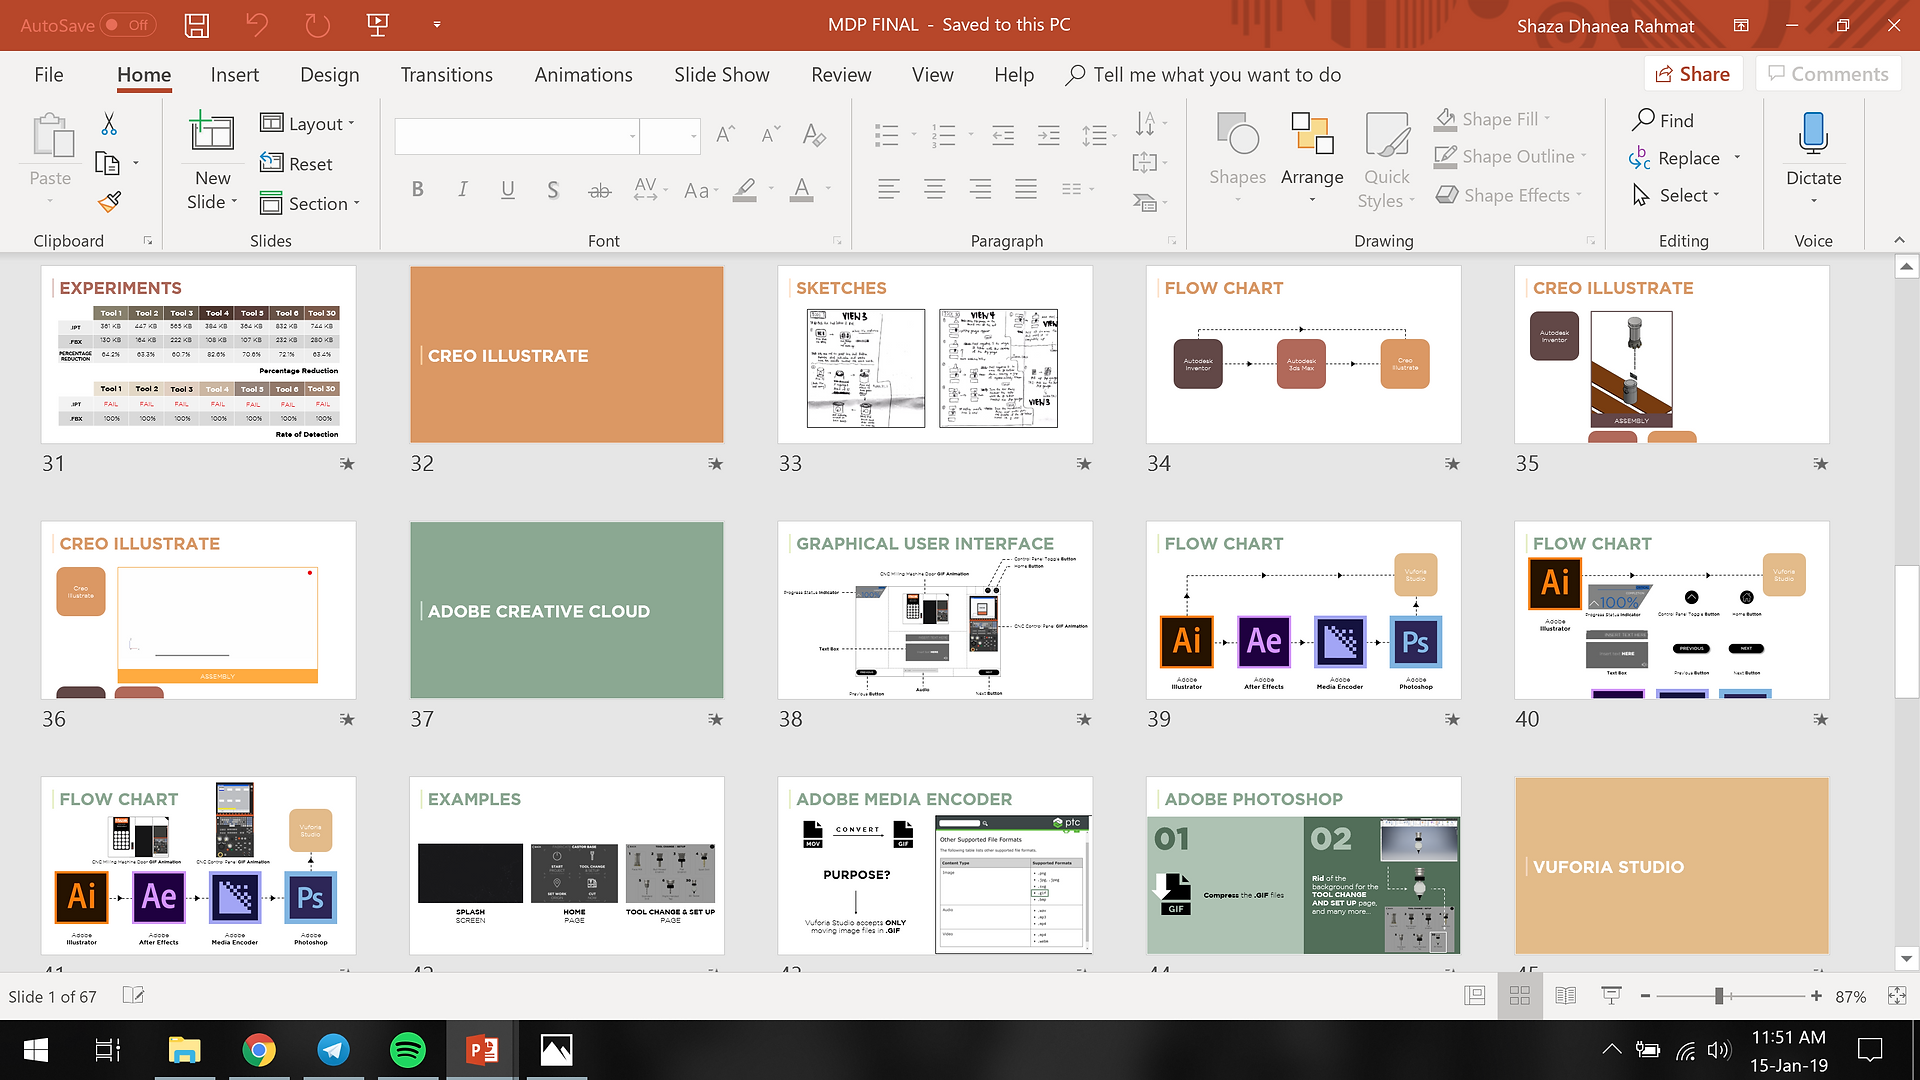Click the Redo arrow icon
Screen dimensions: 1920x1080
[317, 25]
